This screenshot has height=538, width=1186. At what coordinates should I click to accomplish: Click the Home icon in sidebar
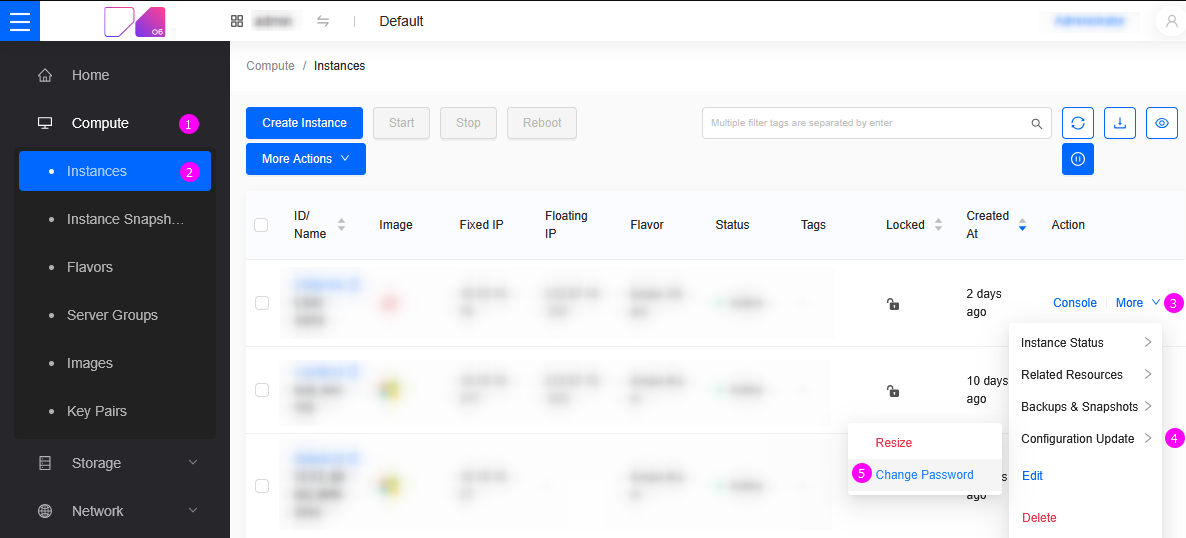pos(45,76)
